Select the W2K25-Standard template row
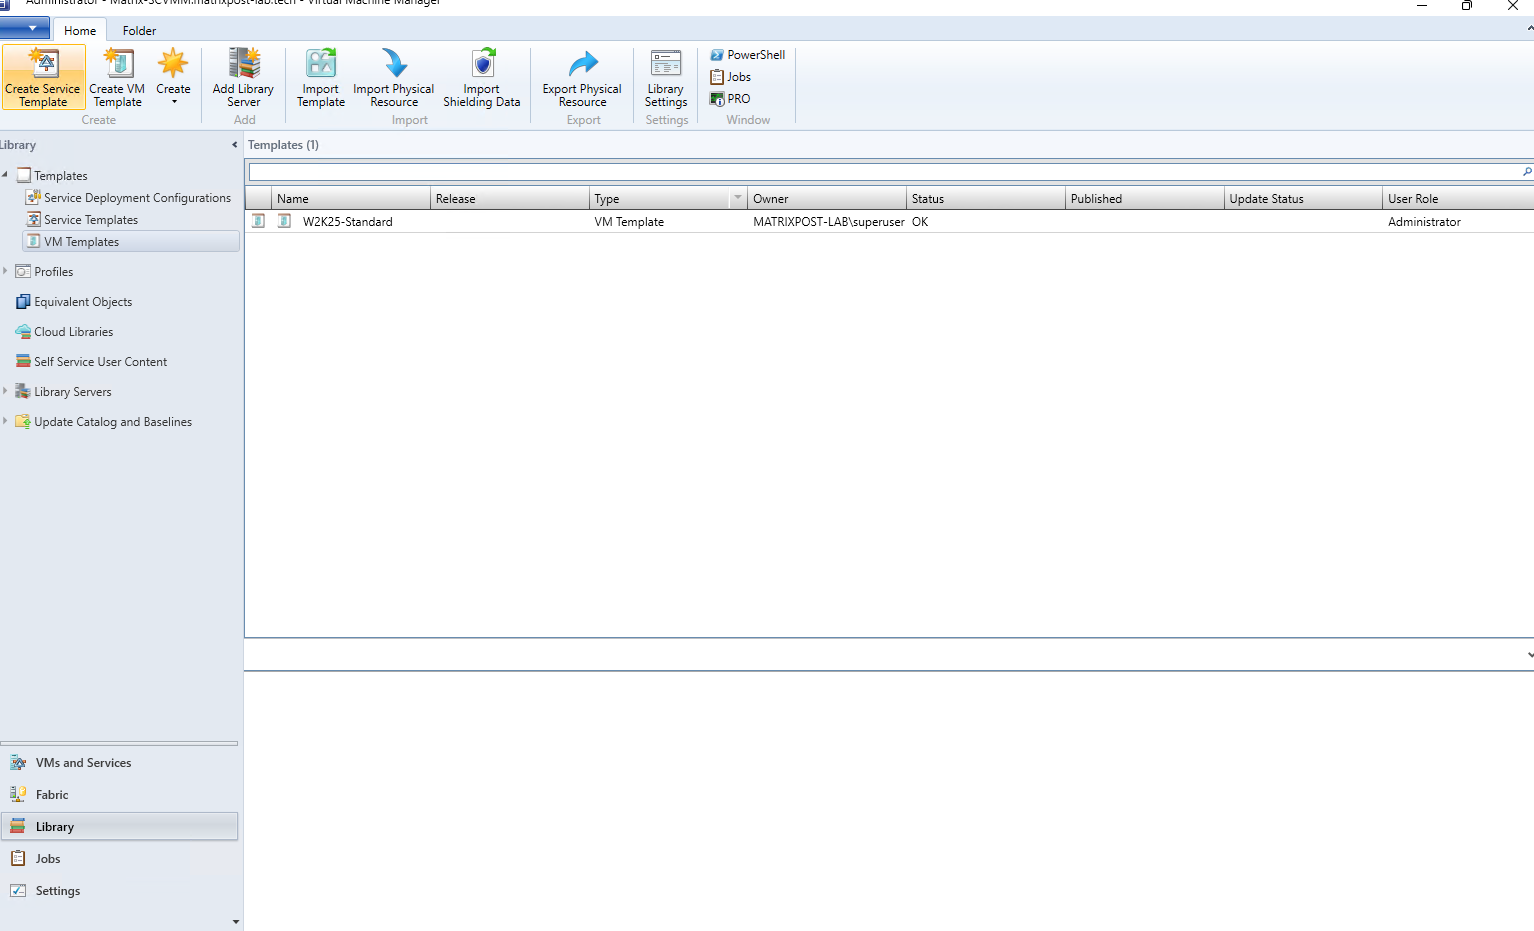1534x931 pixels. click(x=890, y=222)
